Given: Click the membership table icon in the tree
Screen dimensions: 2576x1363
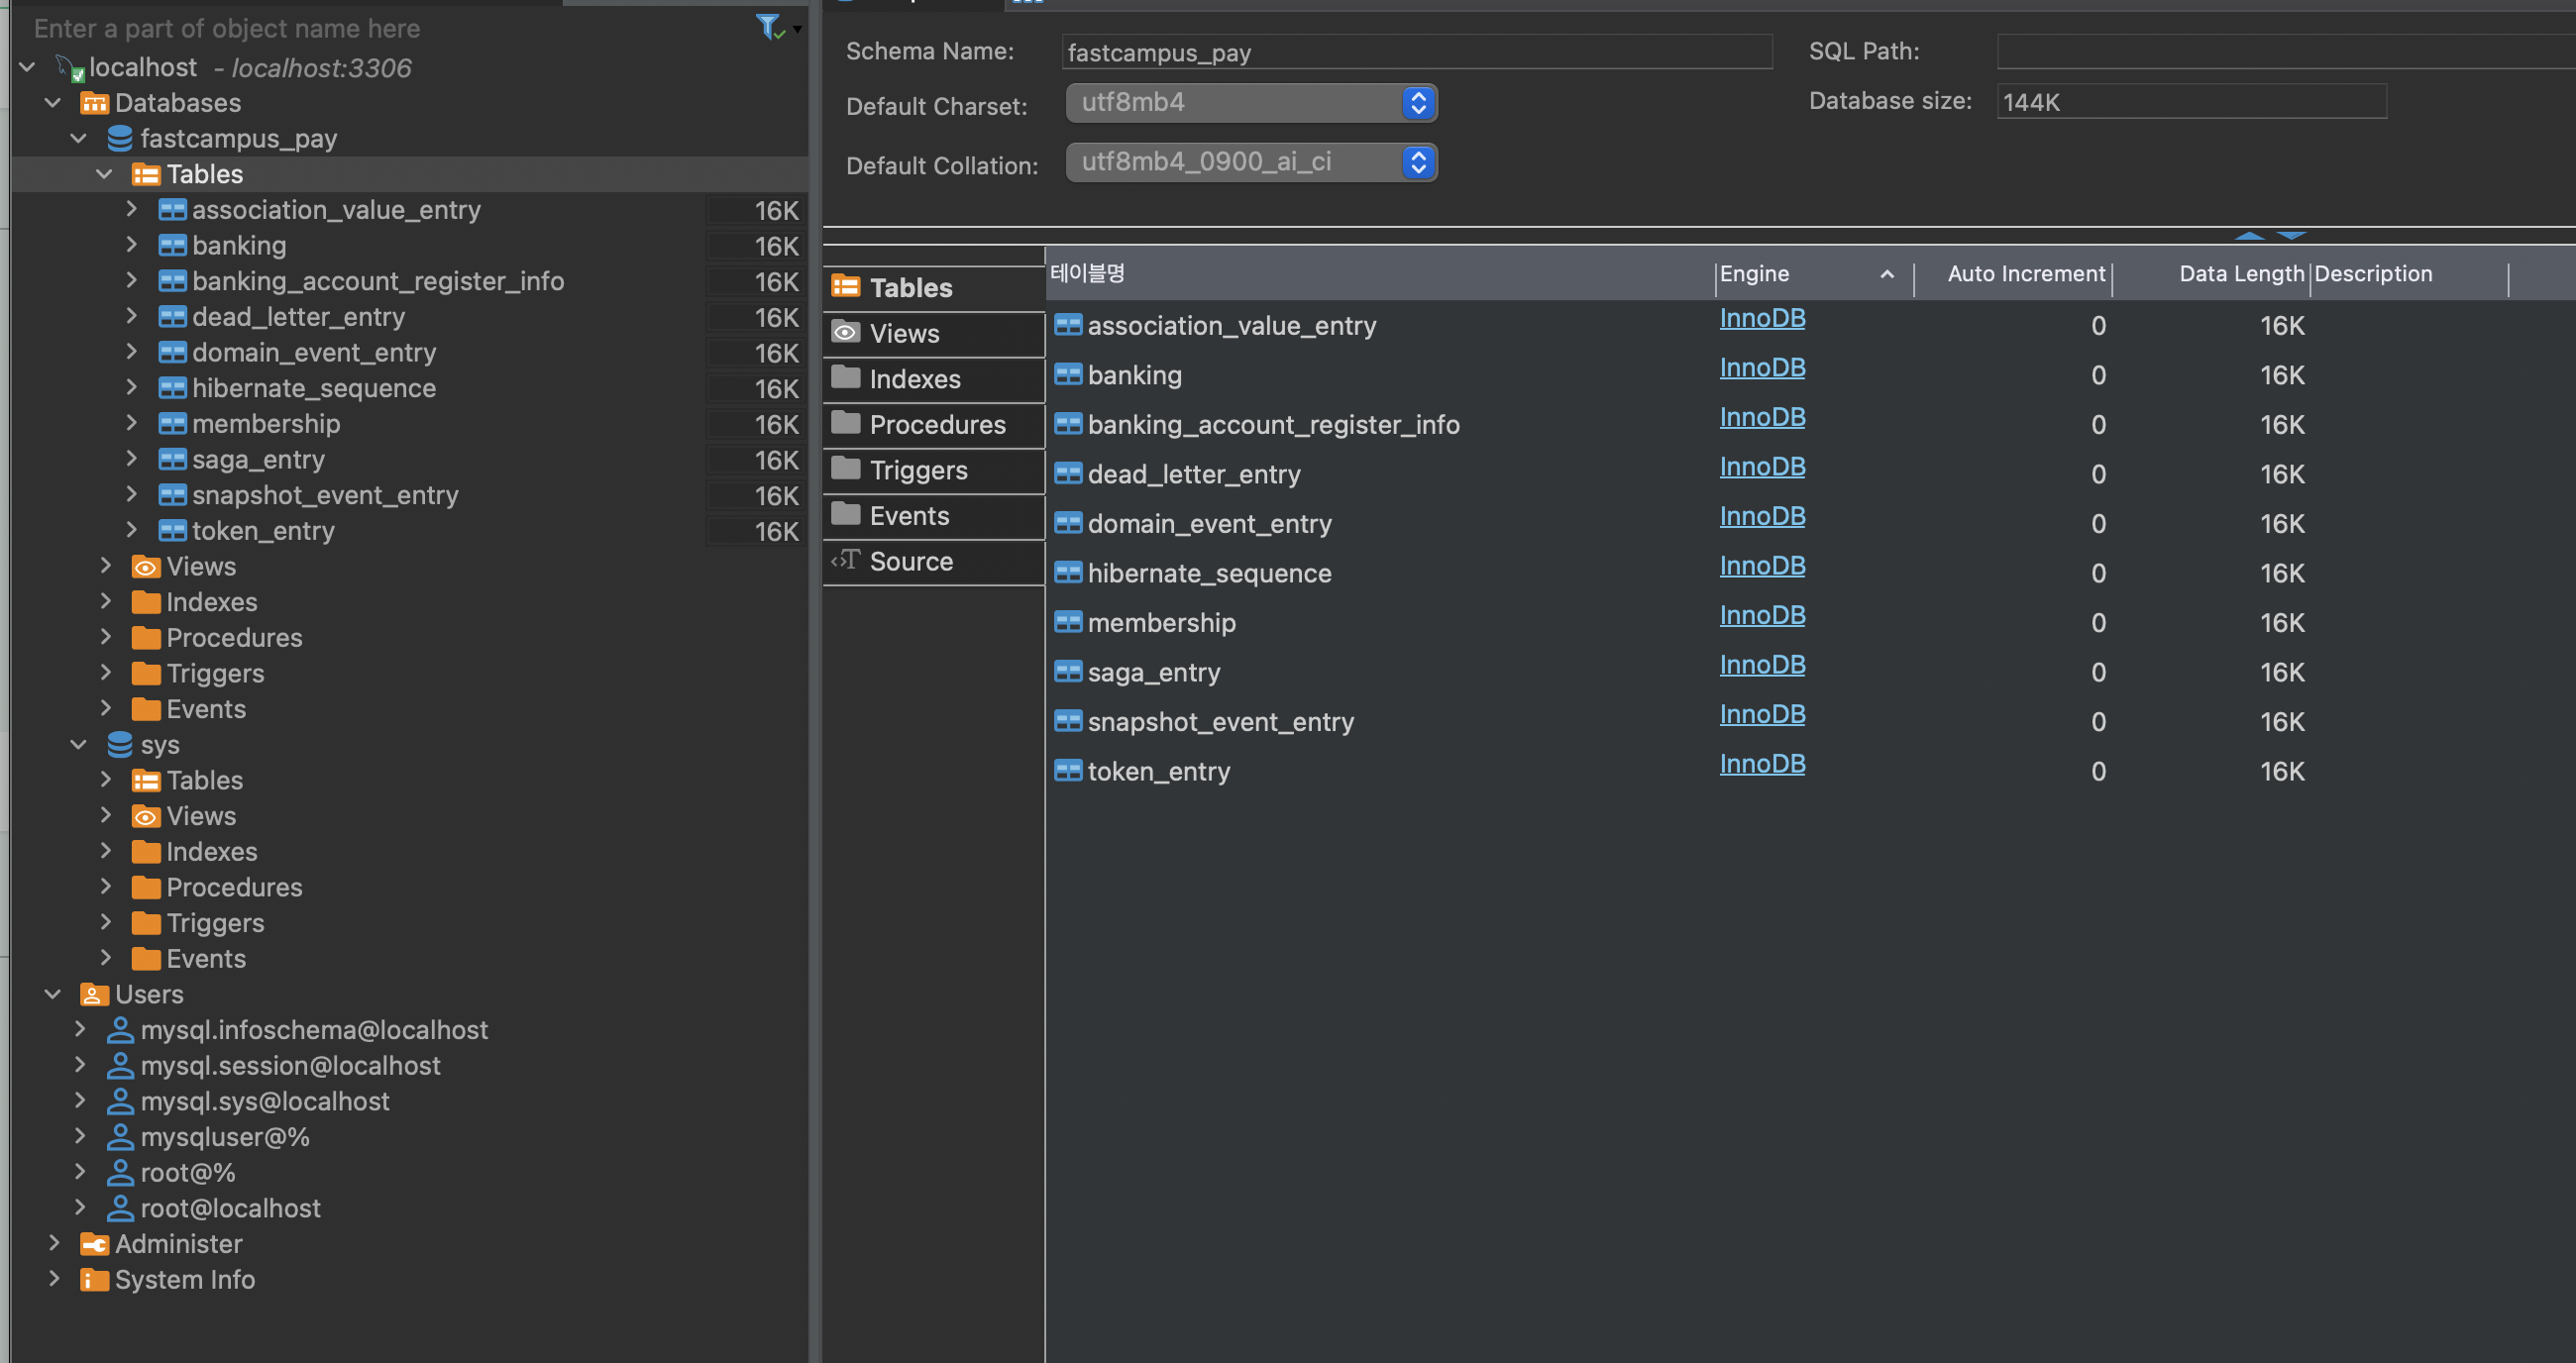Looking at the screenshot, I should [x=172, y=424].
